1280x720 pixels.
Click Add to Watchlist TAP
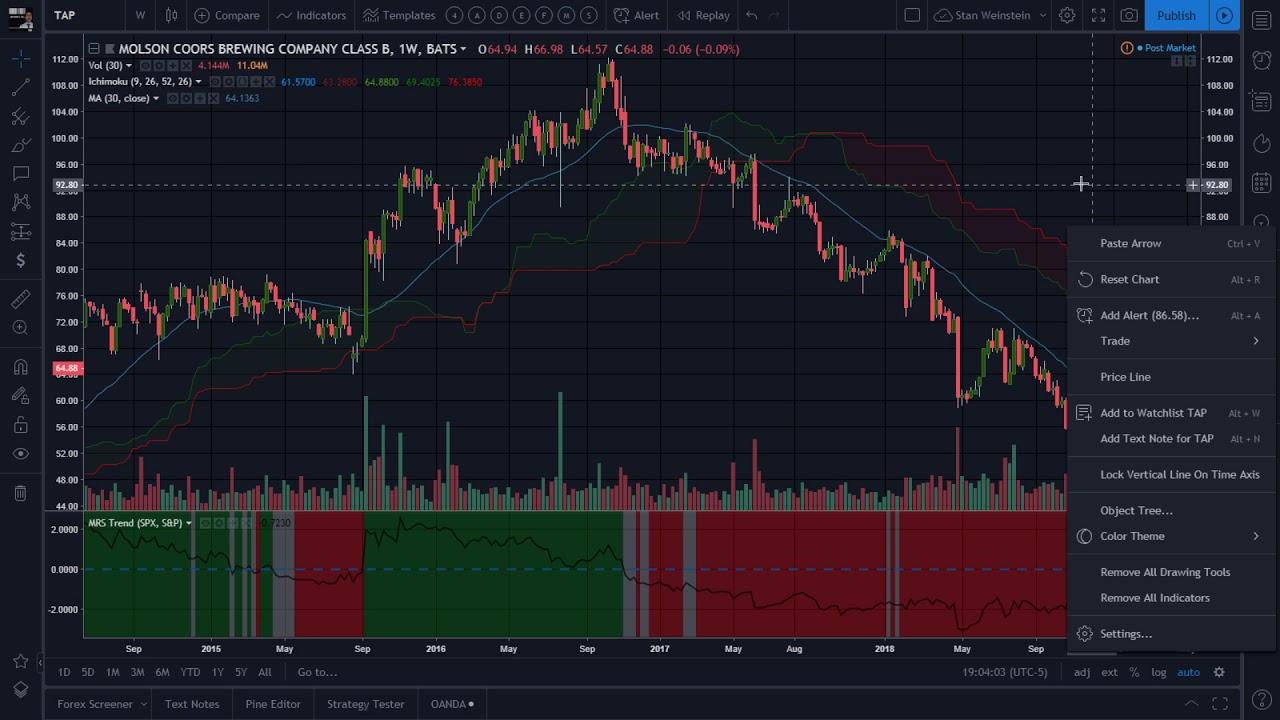click(x=1171, y=413)
